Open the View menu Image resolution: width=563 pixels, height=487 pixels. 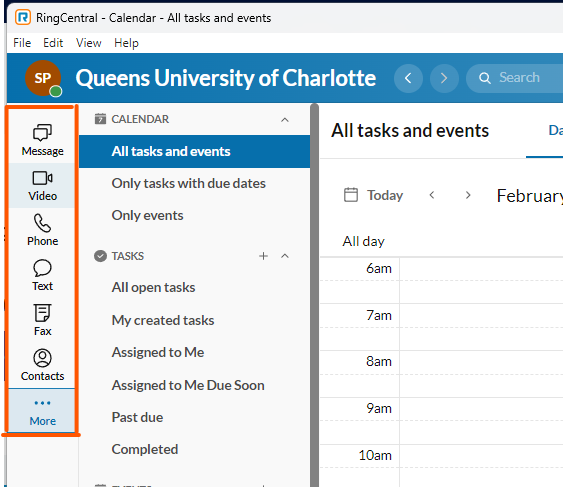pyautogui.click(x=88, y=43)
